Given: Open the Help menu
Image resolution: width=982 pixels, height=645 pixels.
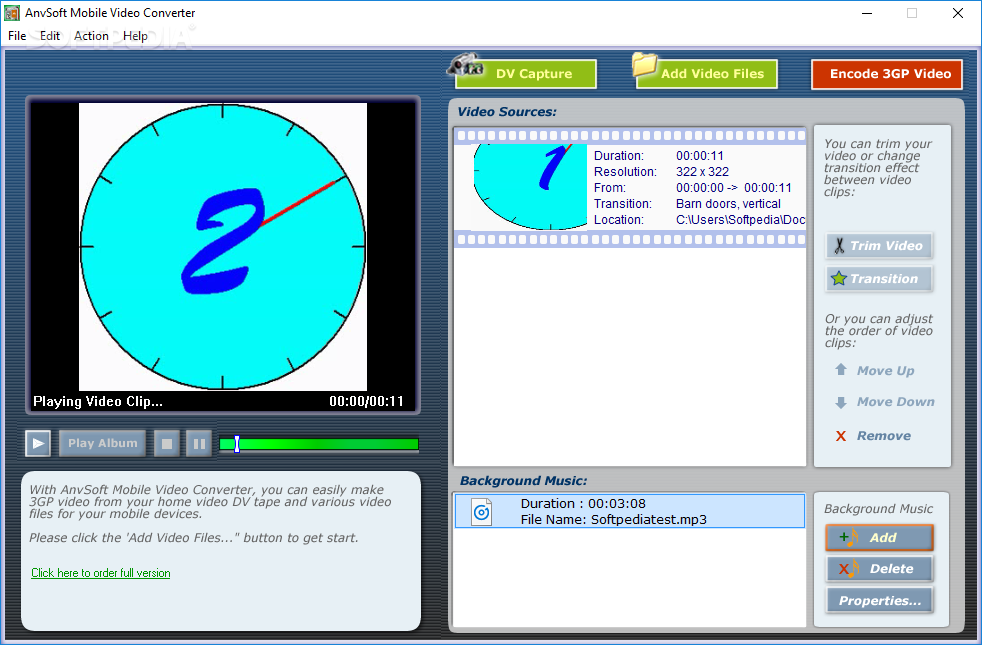Looking at the screenshot, I should [x=135, y=36].
